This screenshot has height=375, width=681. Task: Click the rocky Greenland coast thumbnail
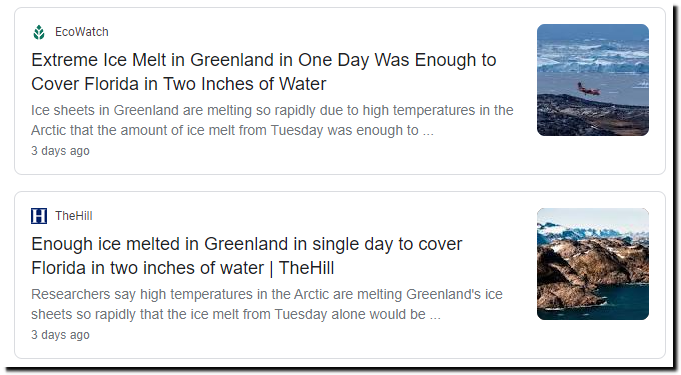pos(593,264)
